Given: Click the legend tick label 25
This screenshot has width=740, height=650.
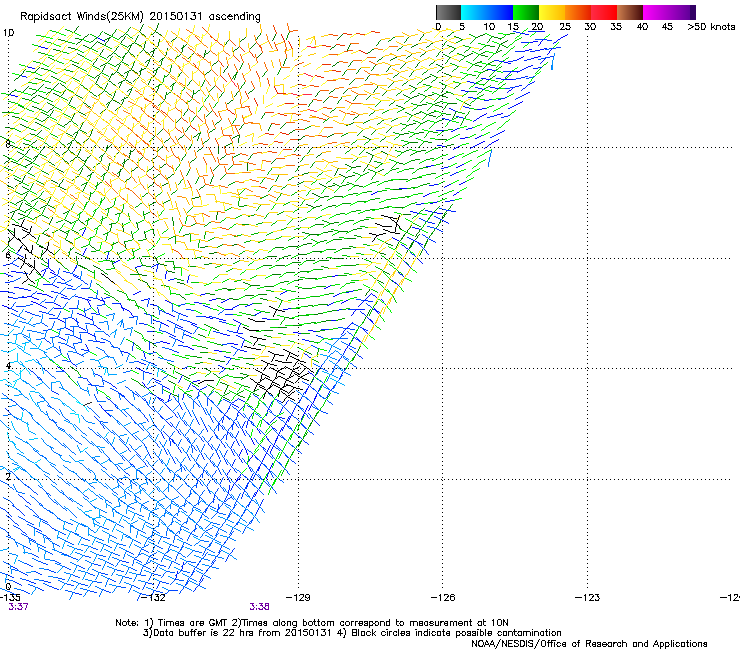Looking at the screenshot, I should (565, 27).
